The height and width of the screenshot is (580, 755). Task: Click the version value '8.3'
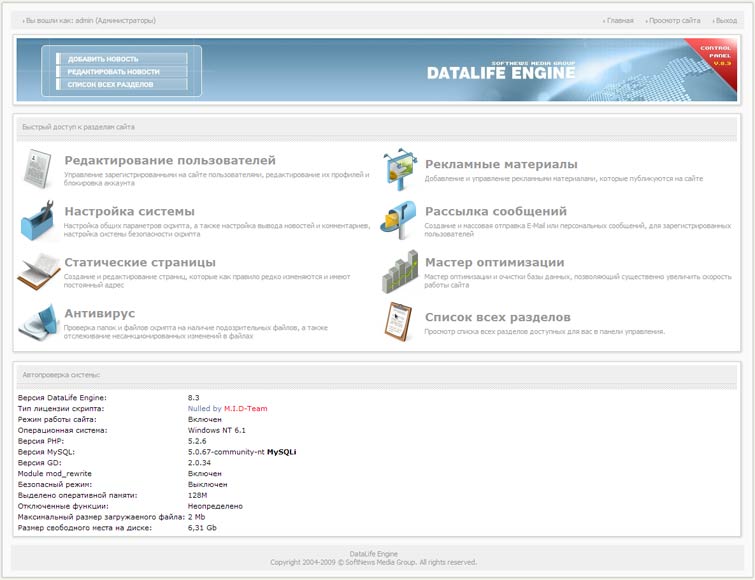(194, 398)
